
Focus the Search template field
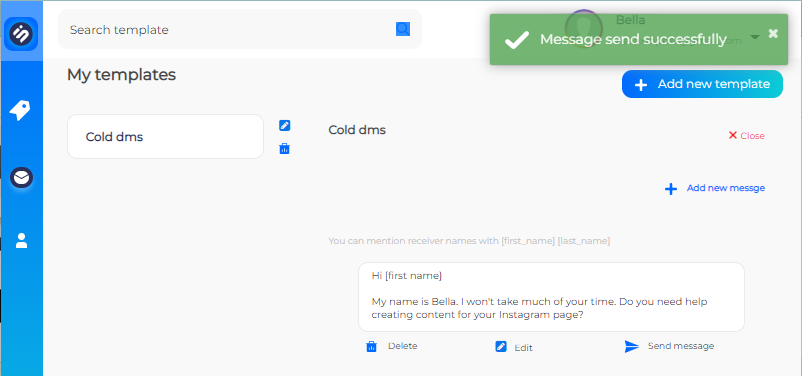pos(231,30)
